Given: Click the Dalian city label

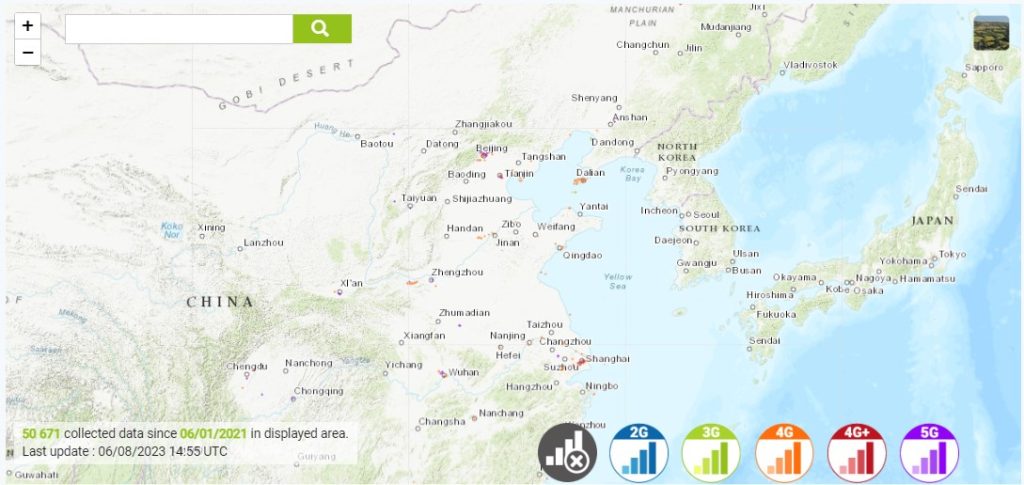Looking at the screenshot, I should point(590,173).
